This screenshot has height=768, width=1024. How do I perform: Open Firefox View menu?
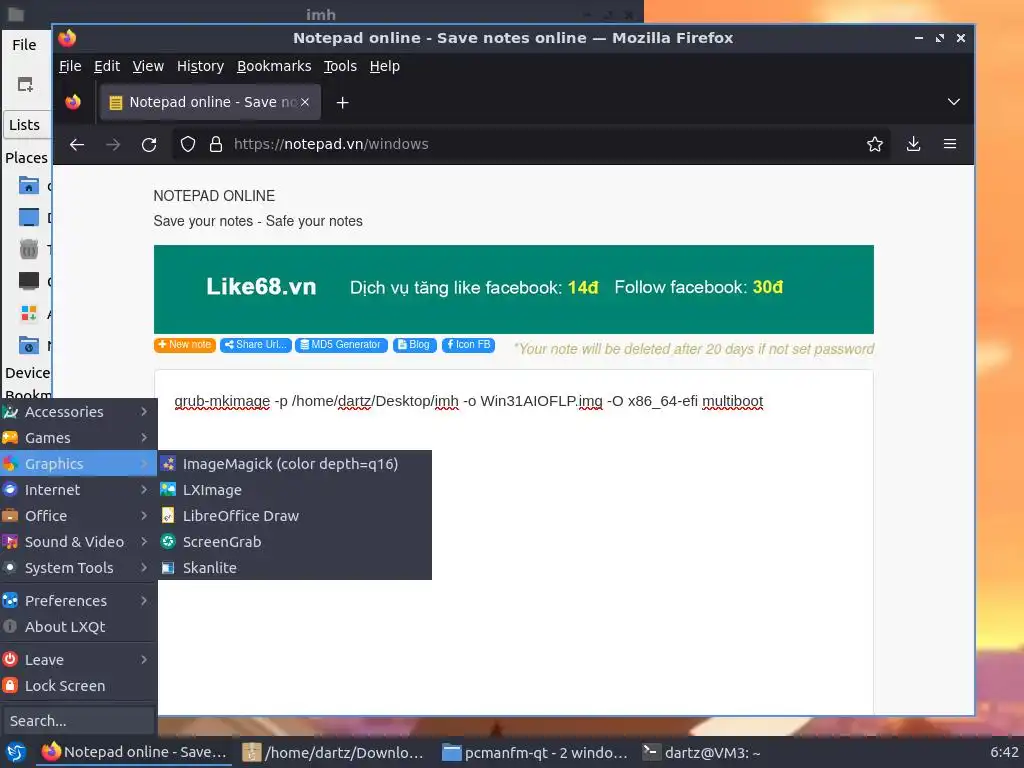point(148,67)
